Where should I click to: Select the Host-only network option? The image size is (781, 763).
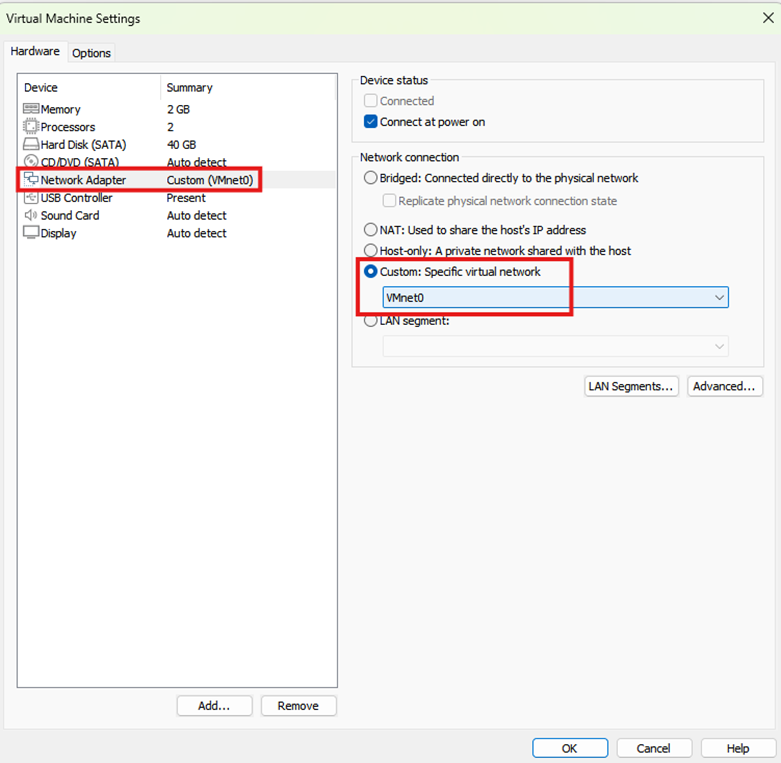[x=370, y=250]
